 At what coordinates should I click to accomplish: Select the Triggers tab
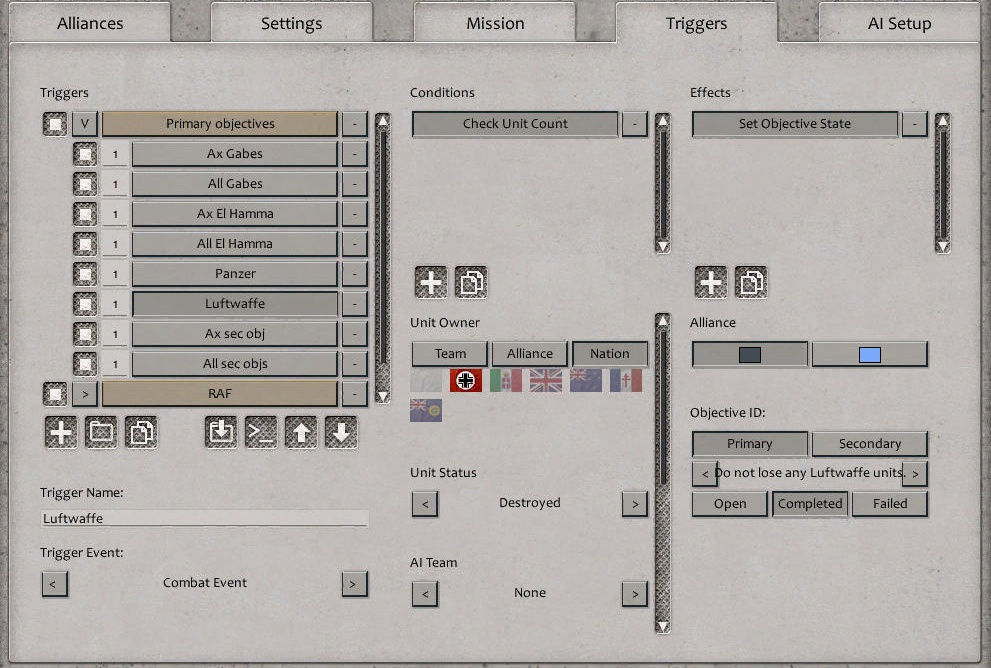click(x=696, y=23)
